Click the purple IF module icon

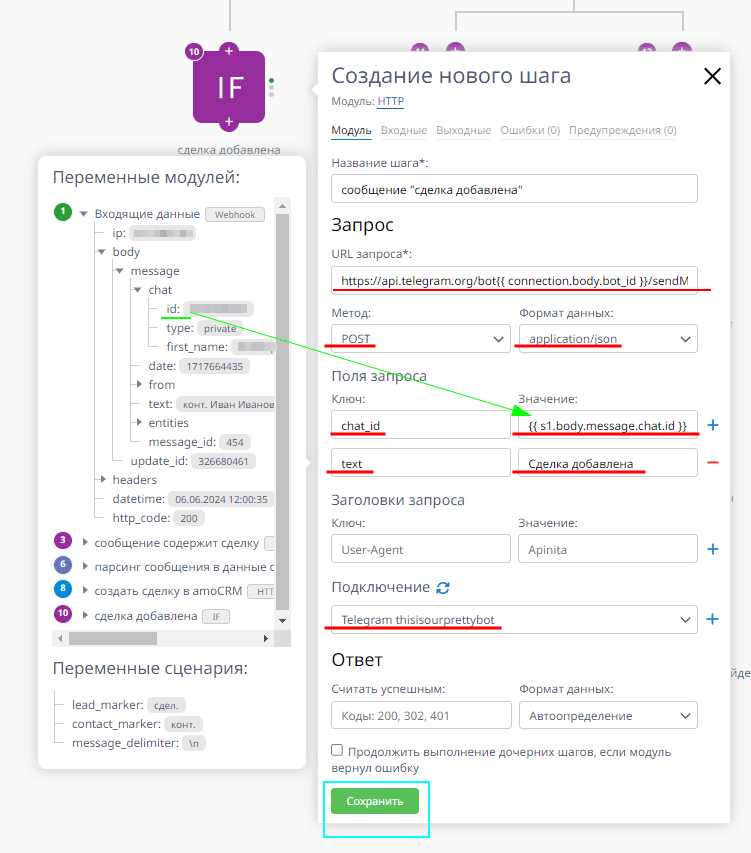pyautogui.click(x=229, y=88)
